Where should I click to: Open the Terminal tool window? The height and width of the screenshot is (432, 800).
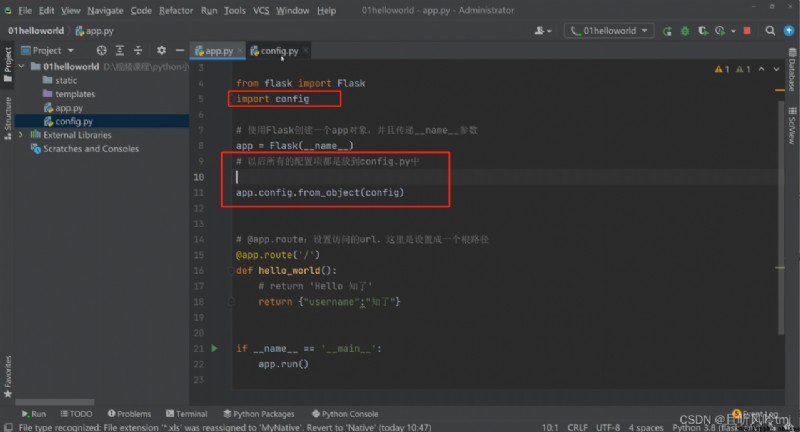click(x=187, y=414)
